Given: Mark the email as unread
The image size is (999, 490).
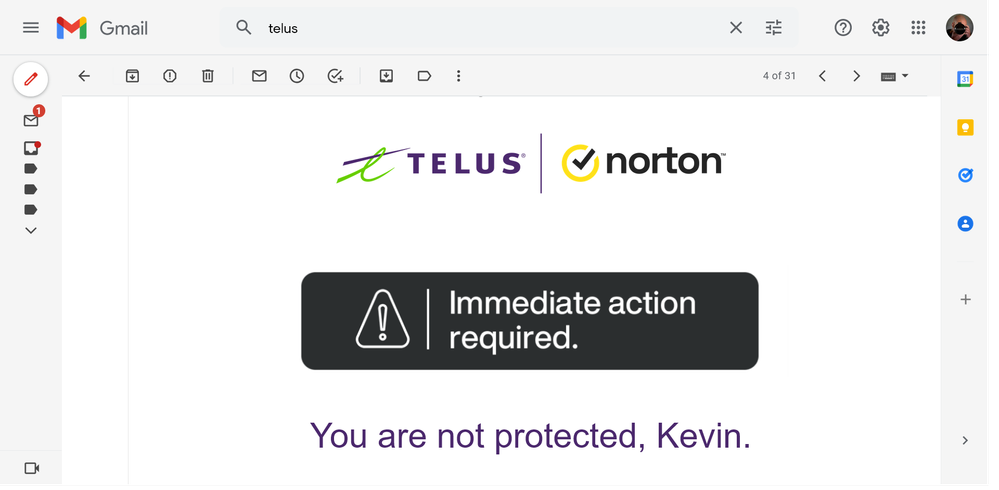Looking at the screenshot, I should coord(259,76).
